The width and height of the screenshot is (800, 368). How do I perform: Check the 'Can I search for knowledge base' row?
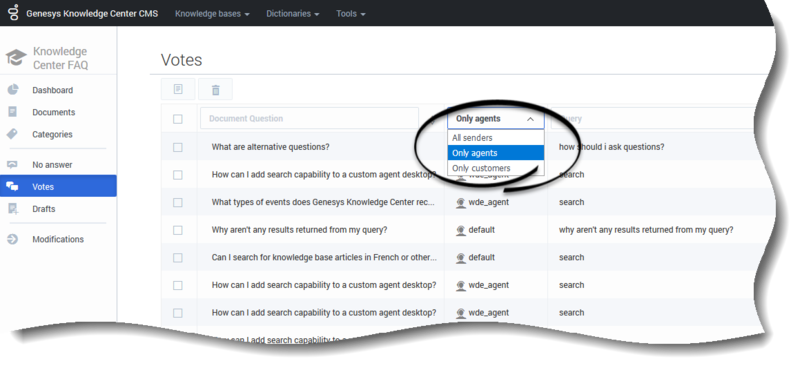(178, 258)
